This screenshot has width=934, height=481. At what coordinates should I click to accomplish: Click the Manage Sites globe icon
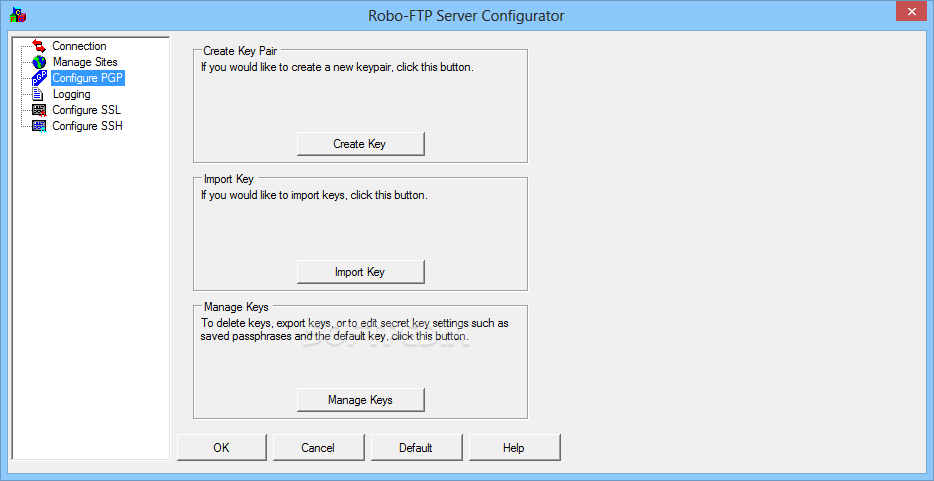39,62
